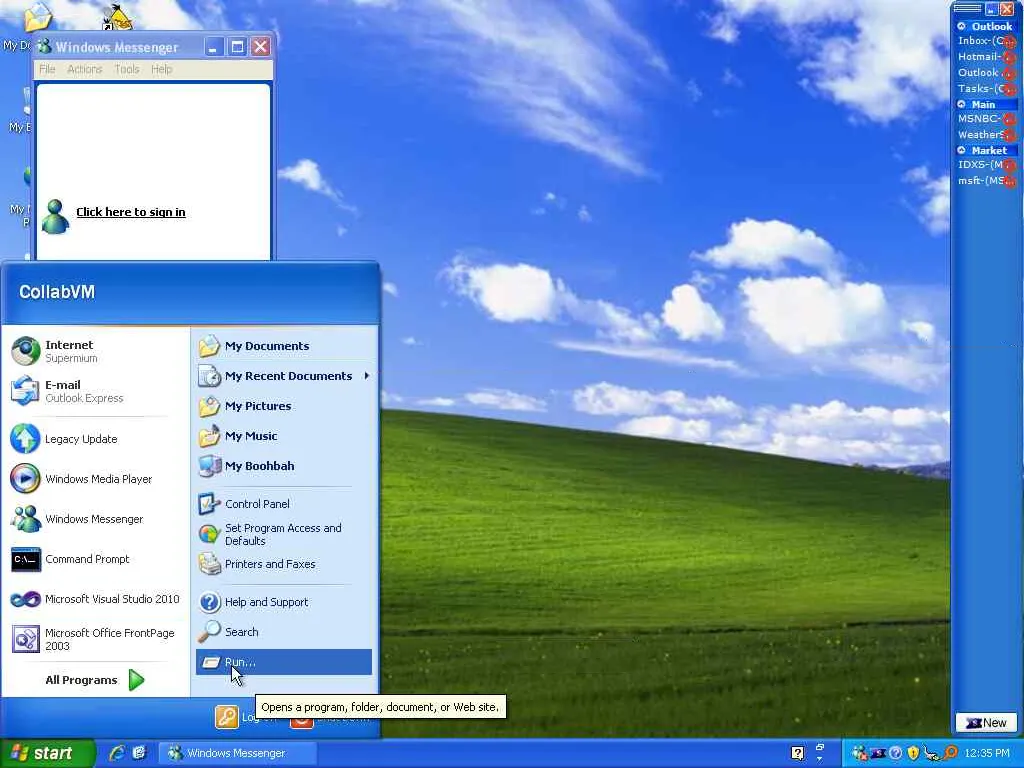Open My Music folder

(283, 436)
